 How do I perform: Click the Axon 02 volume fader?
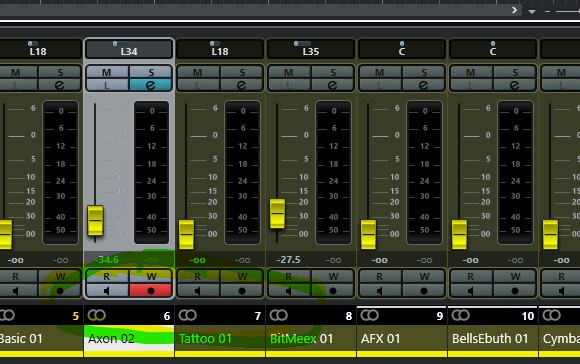pyautogui.click(x=95, y=220)
